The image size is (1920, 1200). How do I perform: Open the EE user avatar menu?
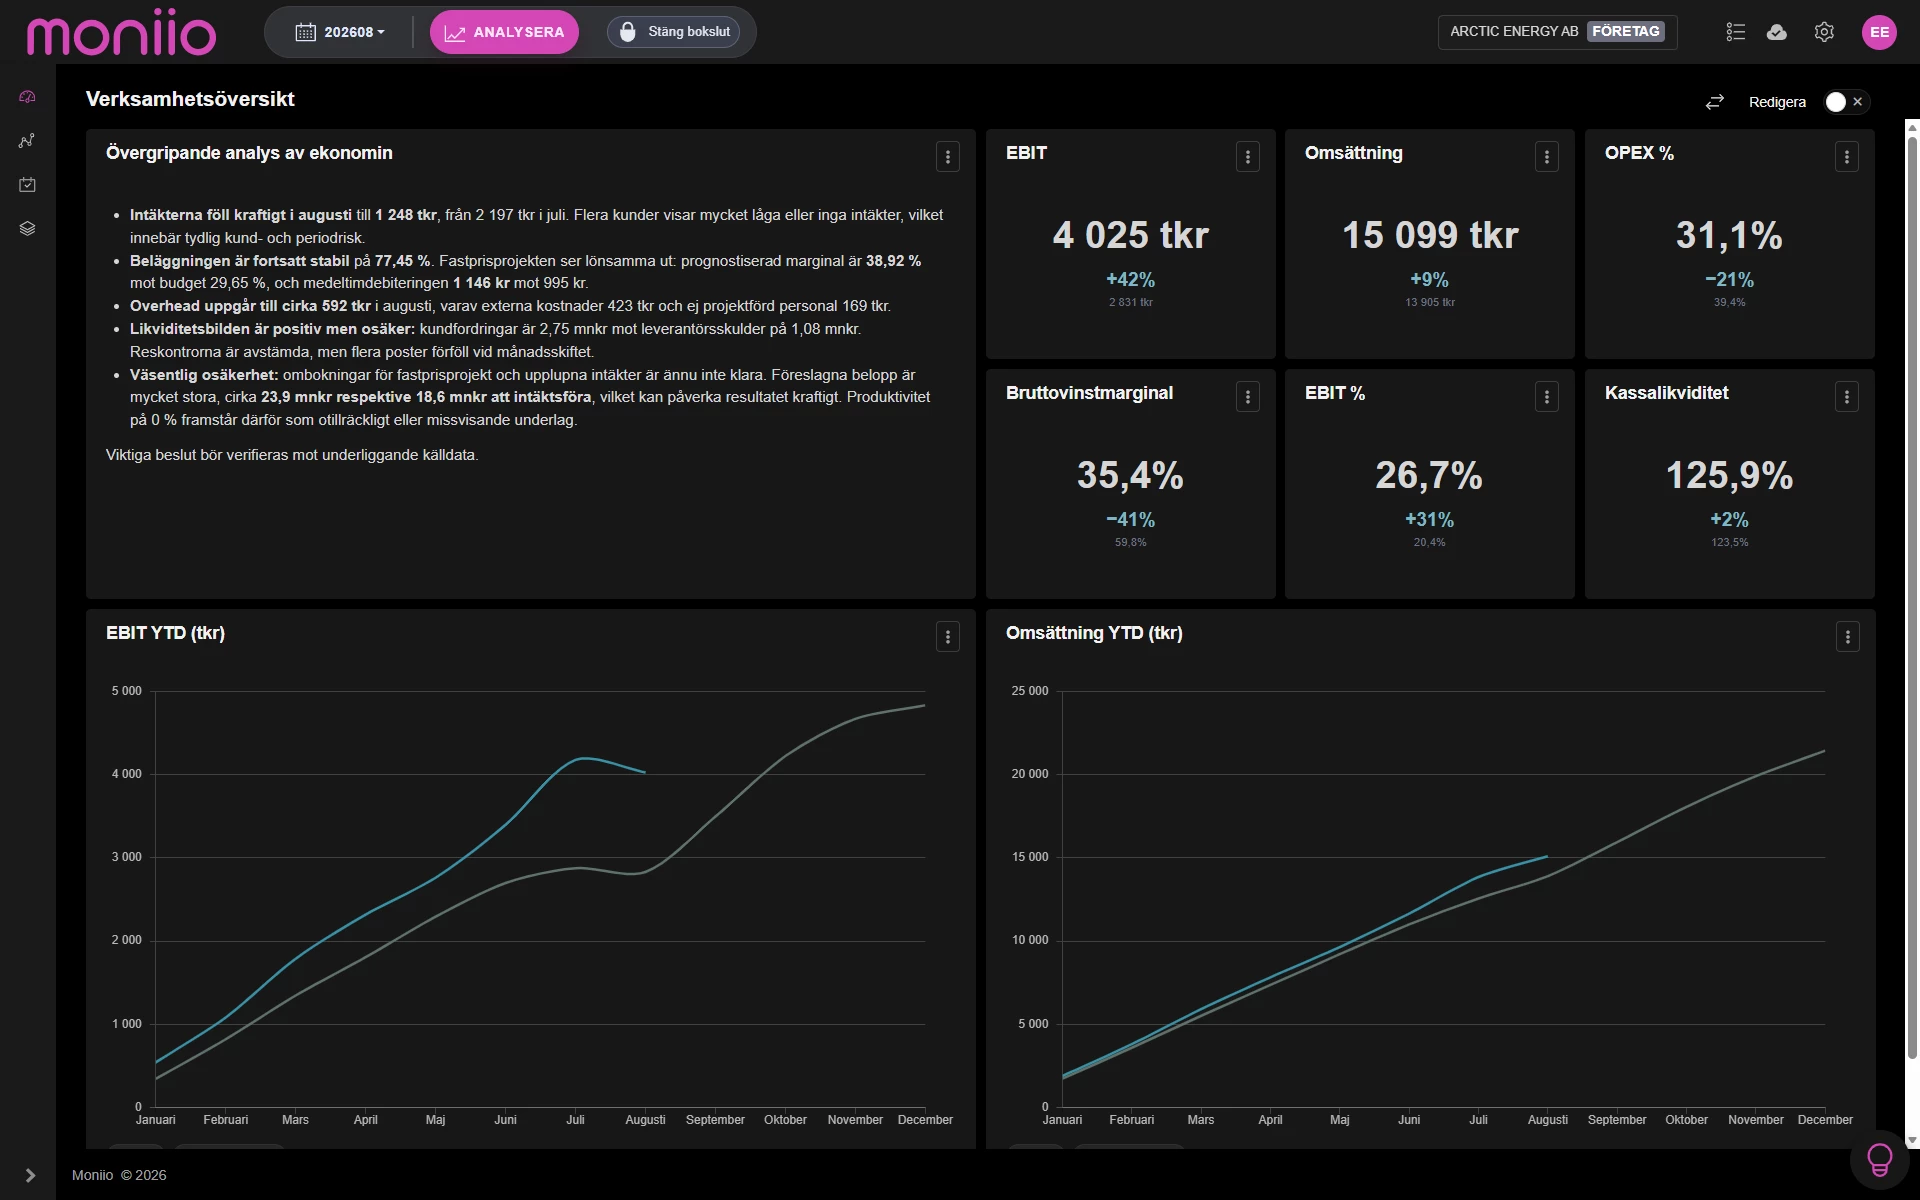[x=1879, y=32]
